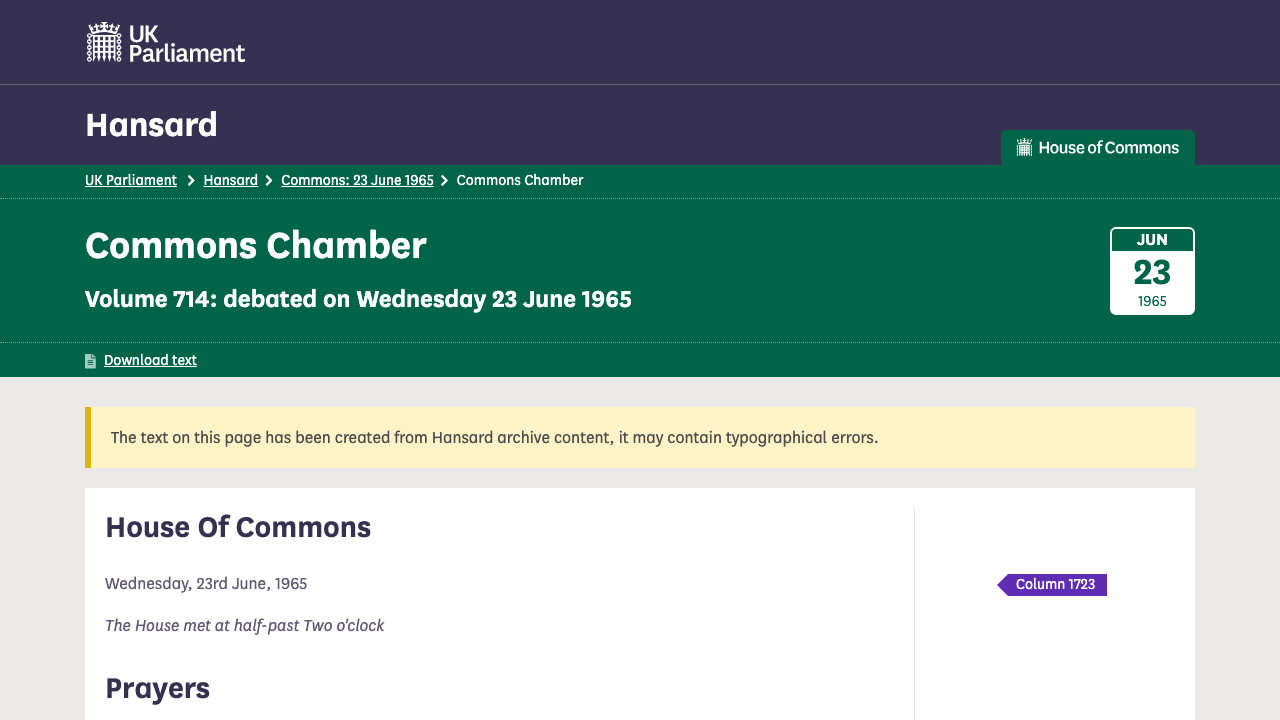The image size is (1280, 720).
Task: Click the UK Parliament wordmark text
Action: click(x=187, y=43)
